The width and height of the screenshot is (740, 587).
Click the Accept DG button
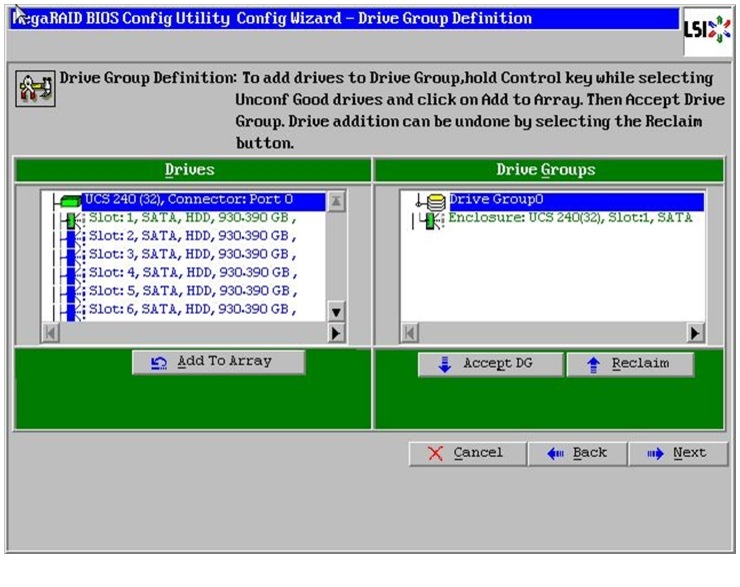click(x=490, y=364)
